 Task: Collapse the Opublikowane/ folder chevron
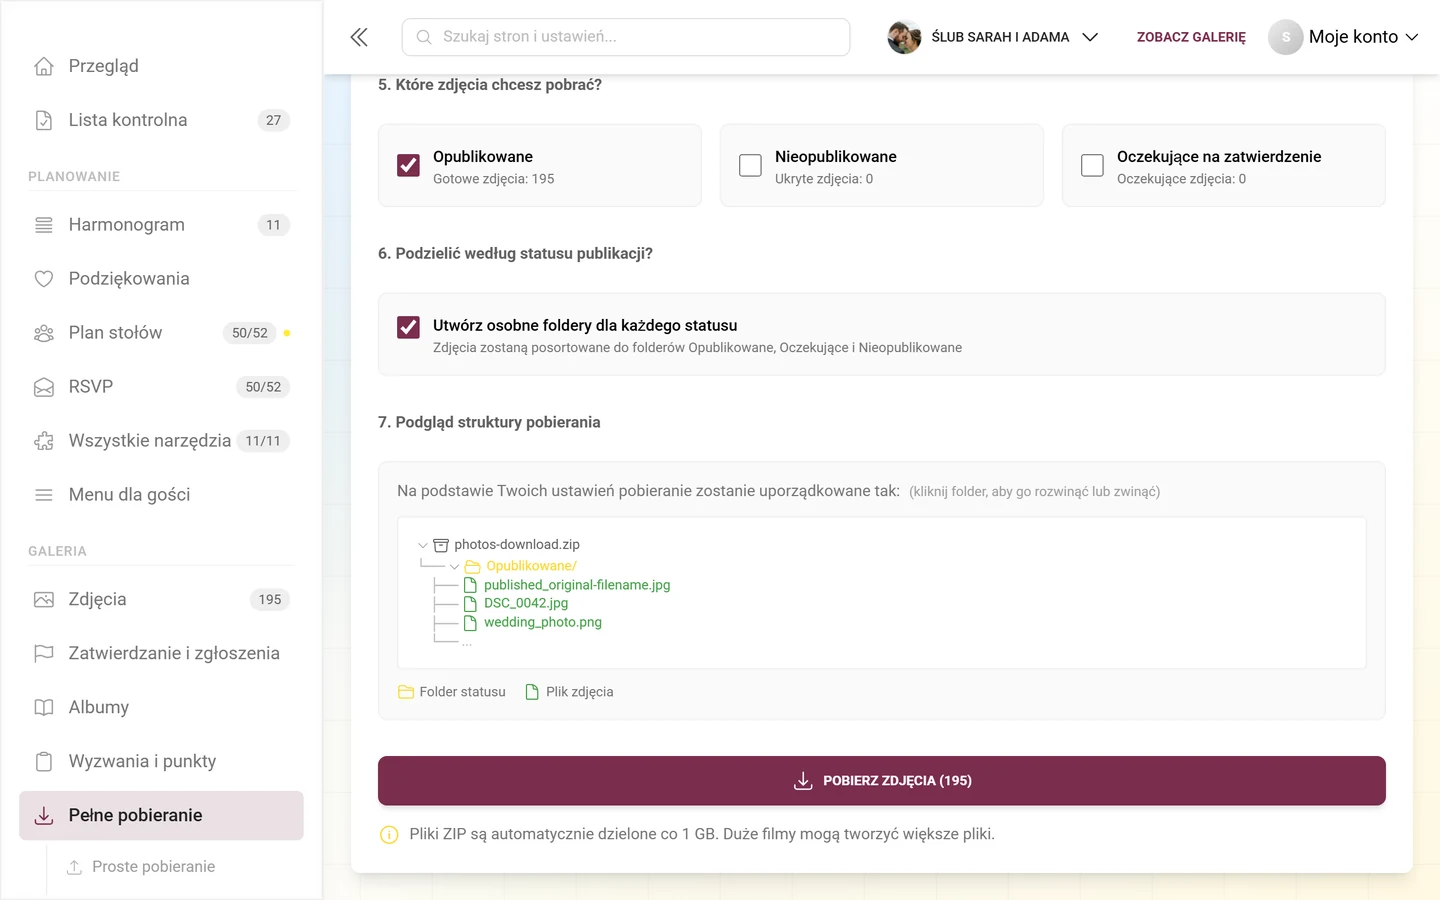click(455, 567)
